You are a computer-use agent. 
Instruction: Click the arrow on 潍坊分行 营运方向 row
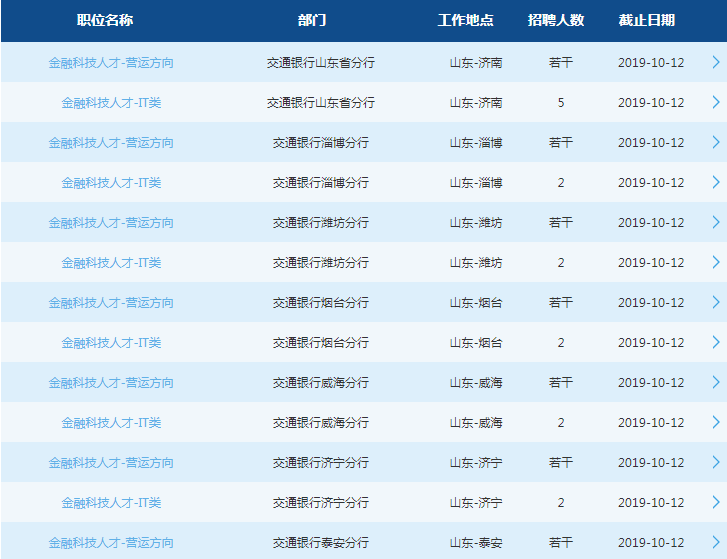tap(715, 222)
